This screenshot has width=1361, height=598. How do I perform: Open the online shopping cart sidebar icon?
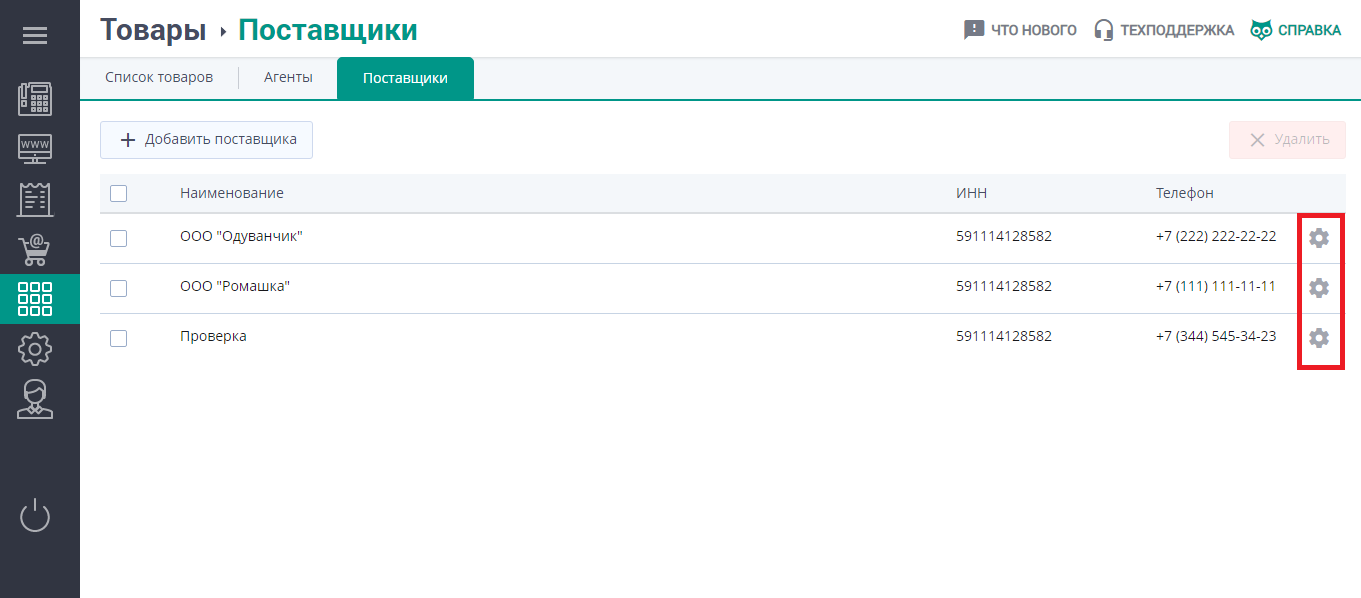click(35, 249)
